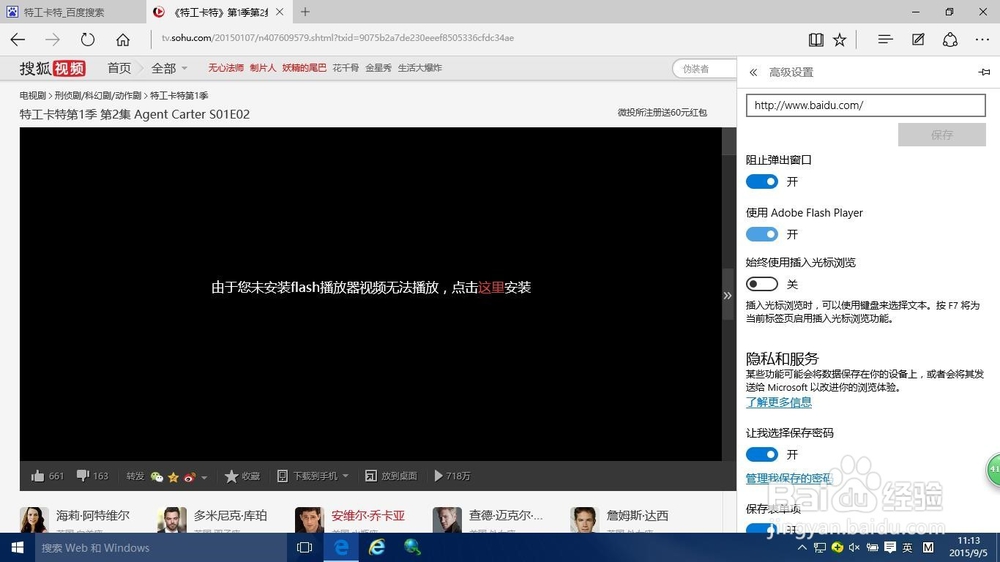
Task: Click the browser address bar URL
Action: (x=338, y=38)
